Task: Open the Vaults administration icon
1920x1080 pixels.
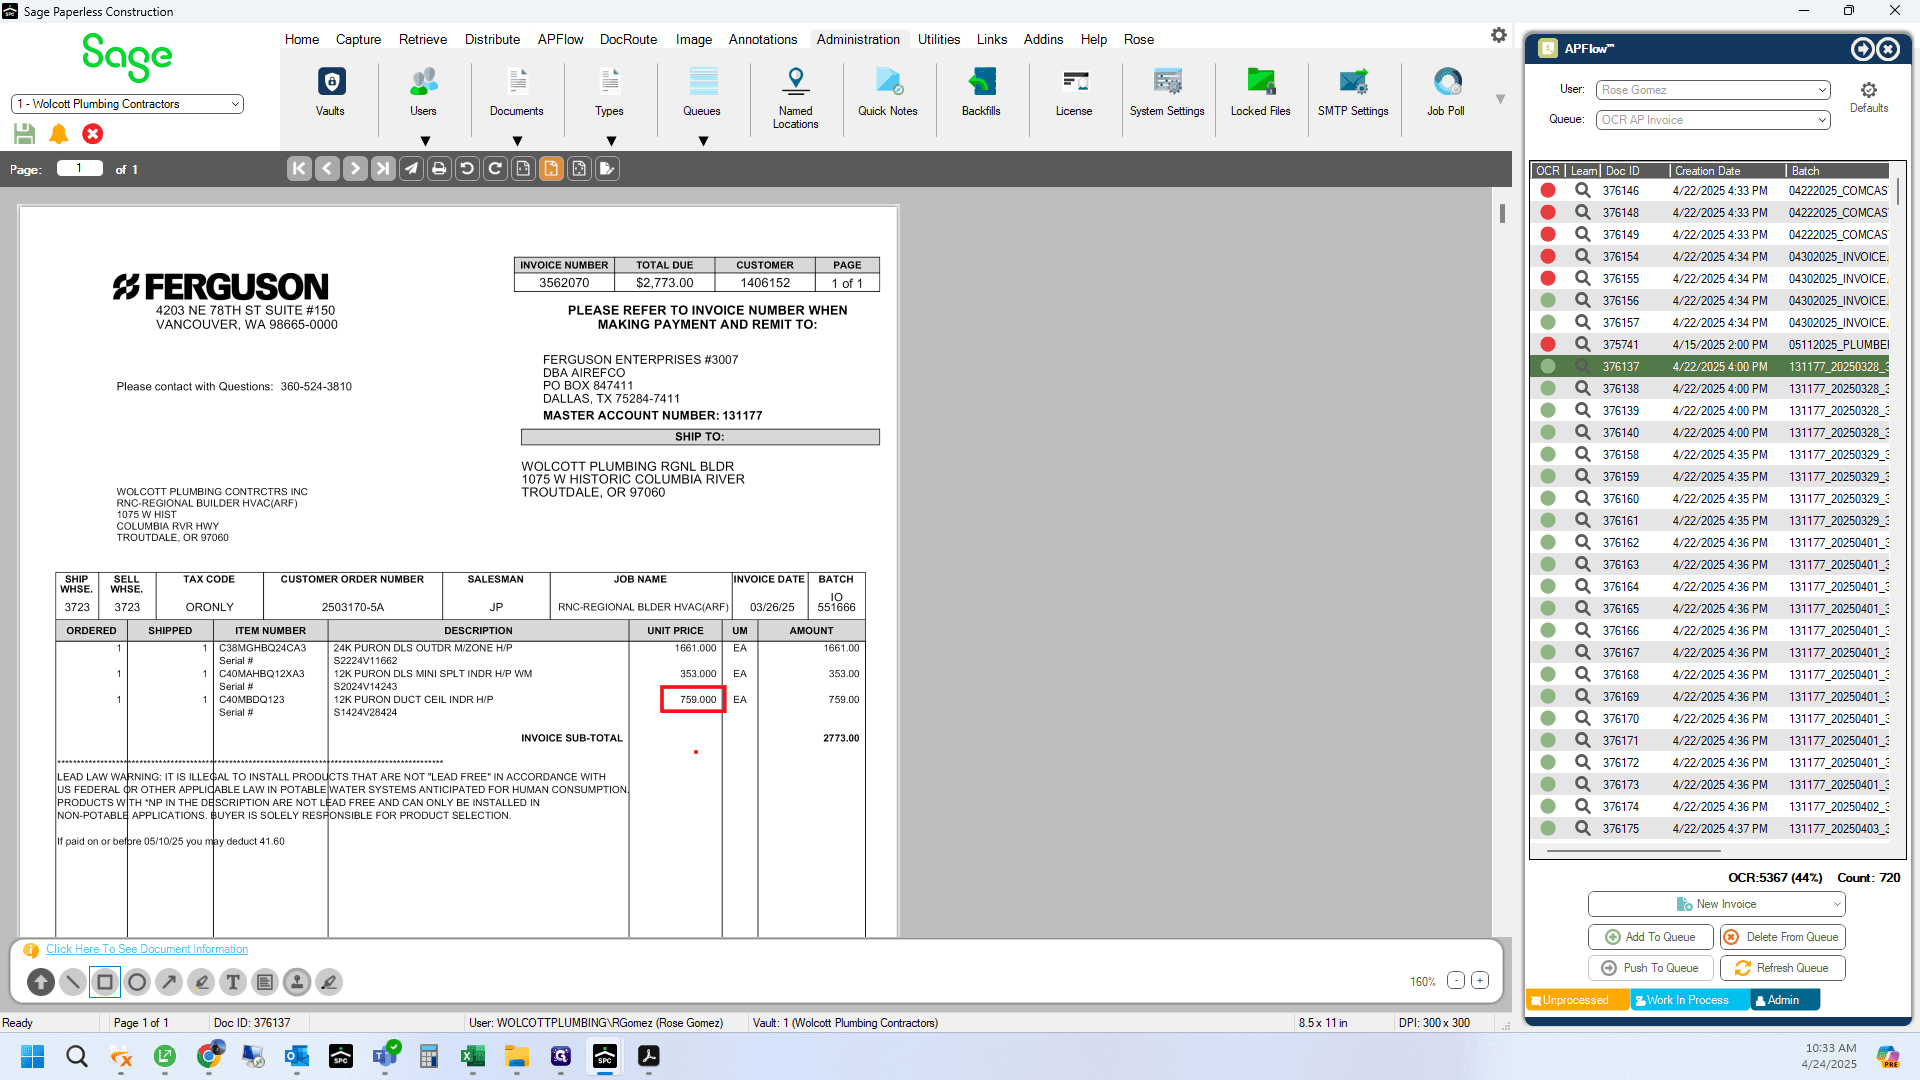Action: [331, 92]
